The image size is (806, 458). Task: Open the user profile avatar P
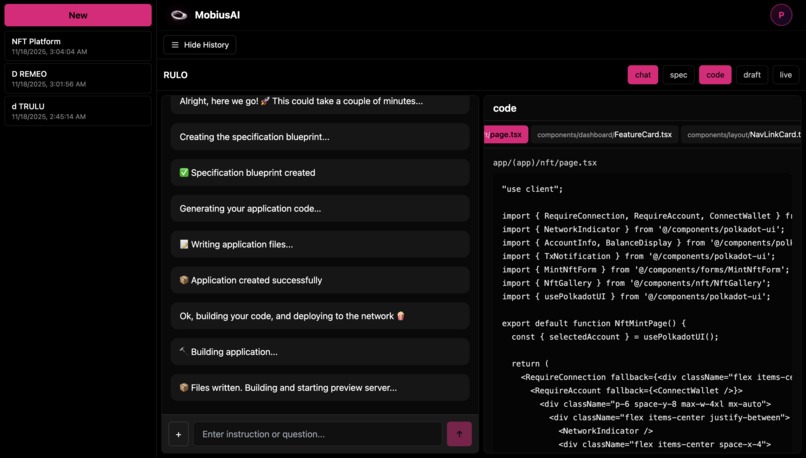[x=781, y=15]
